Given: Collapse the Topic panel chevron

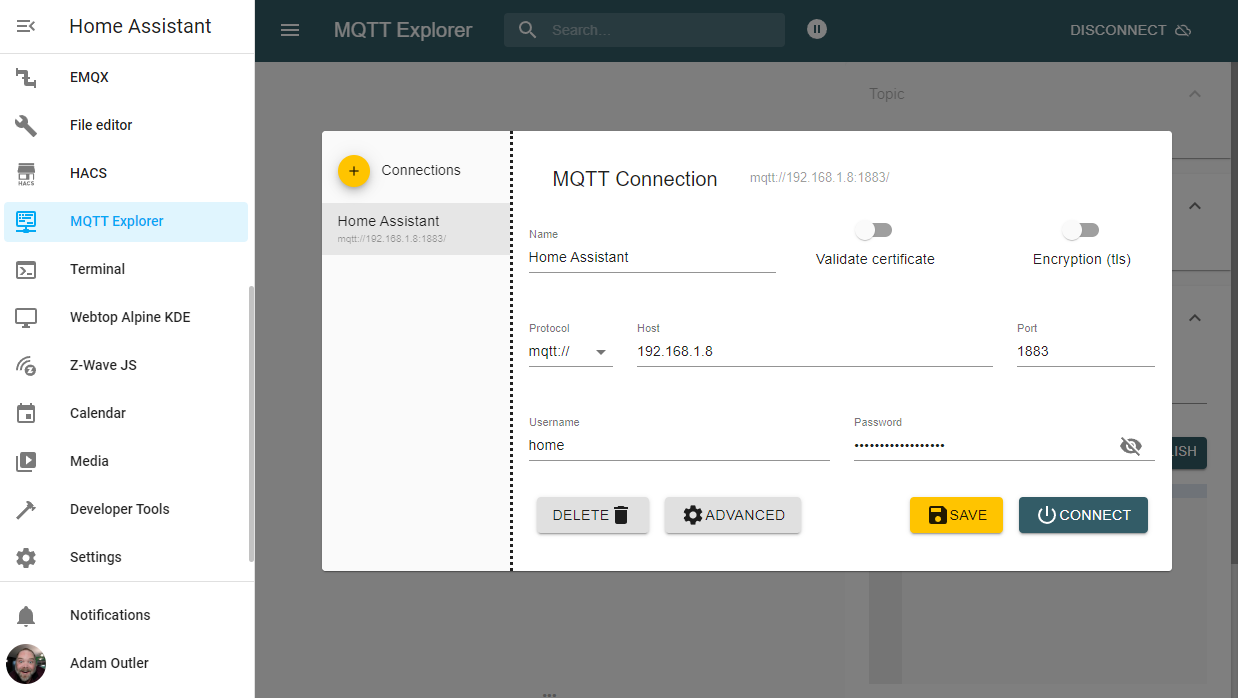Looking at the screenshot, I should pos(1194,94).
